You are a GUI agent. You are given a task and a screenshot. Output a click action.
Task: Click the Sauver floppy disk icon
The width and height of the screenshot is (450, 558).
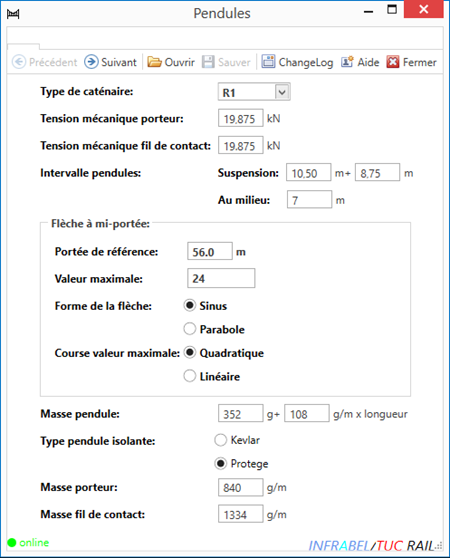[208, 62]
